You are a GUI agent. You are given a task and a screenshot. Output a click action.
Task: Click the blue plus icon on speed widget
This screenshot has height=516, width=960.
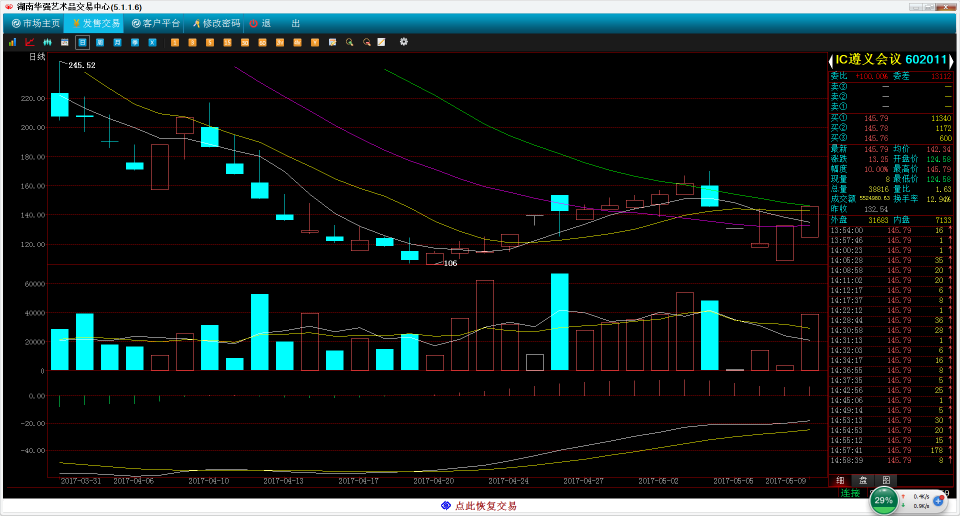click(938, 500)
